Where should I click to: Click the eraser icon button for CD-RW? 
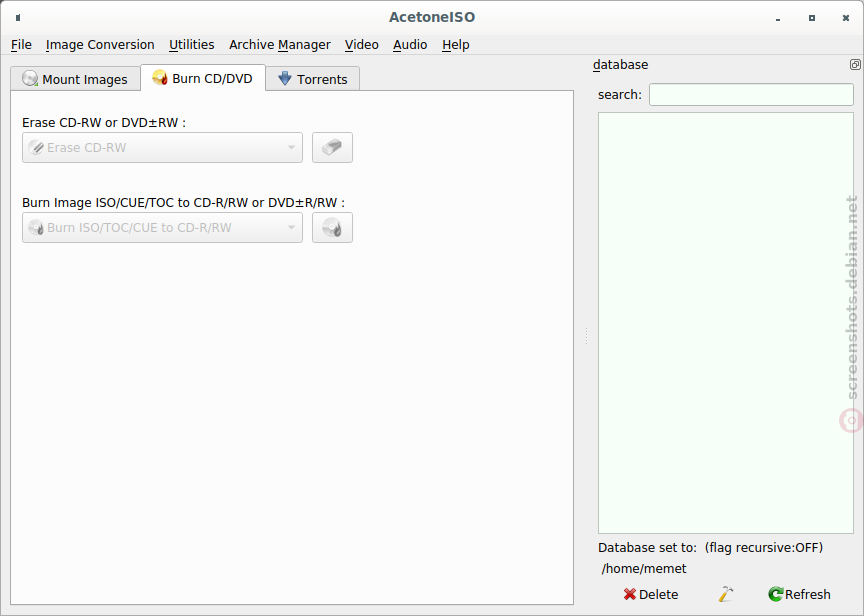coord(332,148)
